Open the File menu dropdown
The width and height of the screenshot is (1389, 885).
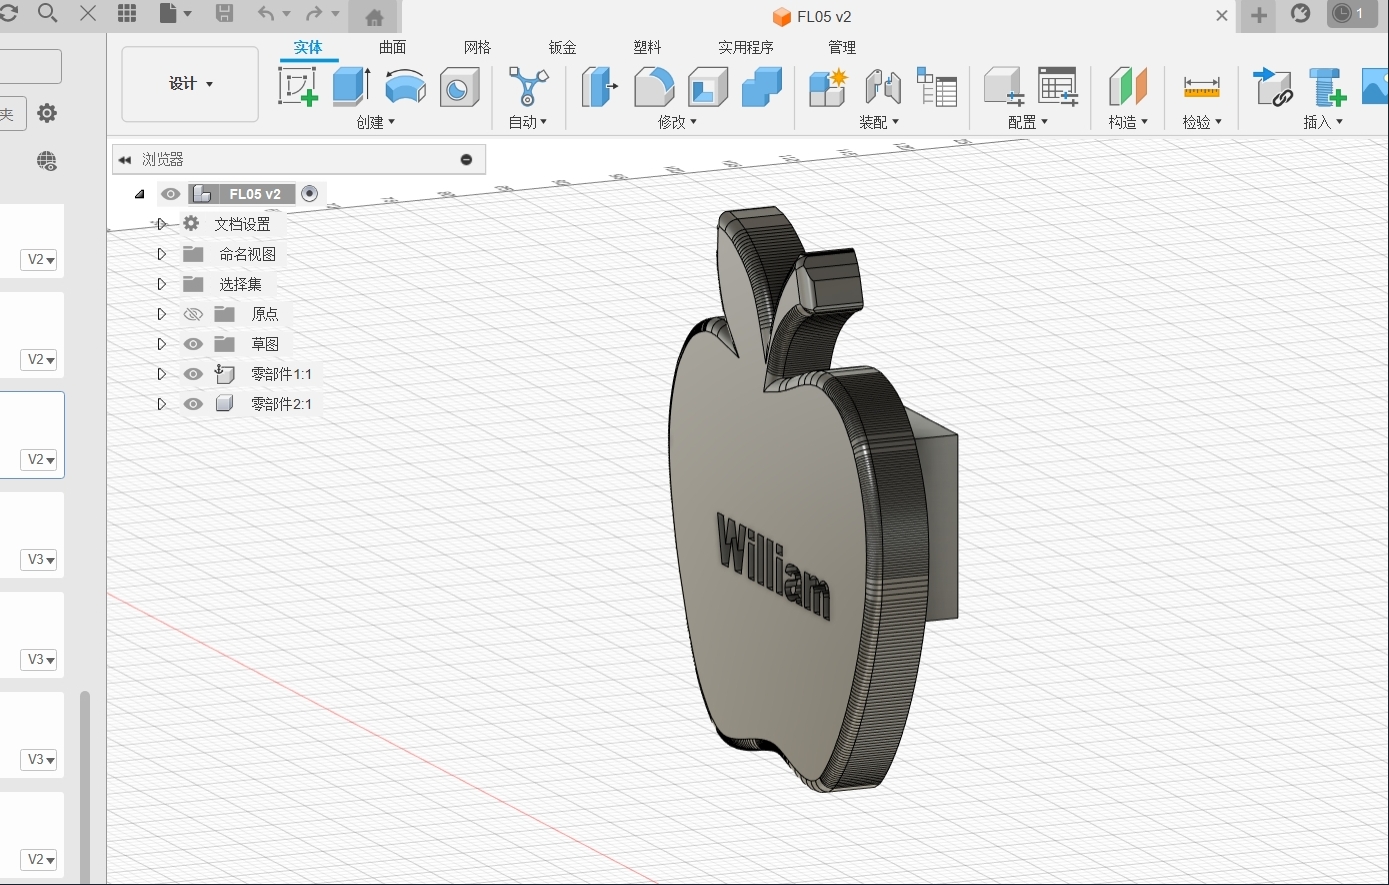pyautogui.click(x=175, y=13)
